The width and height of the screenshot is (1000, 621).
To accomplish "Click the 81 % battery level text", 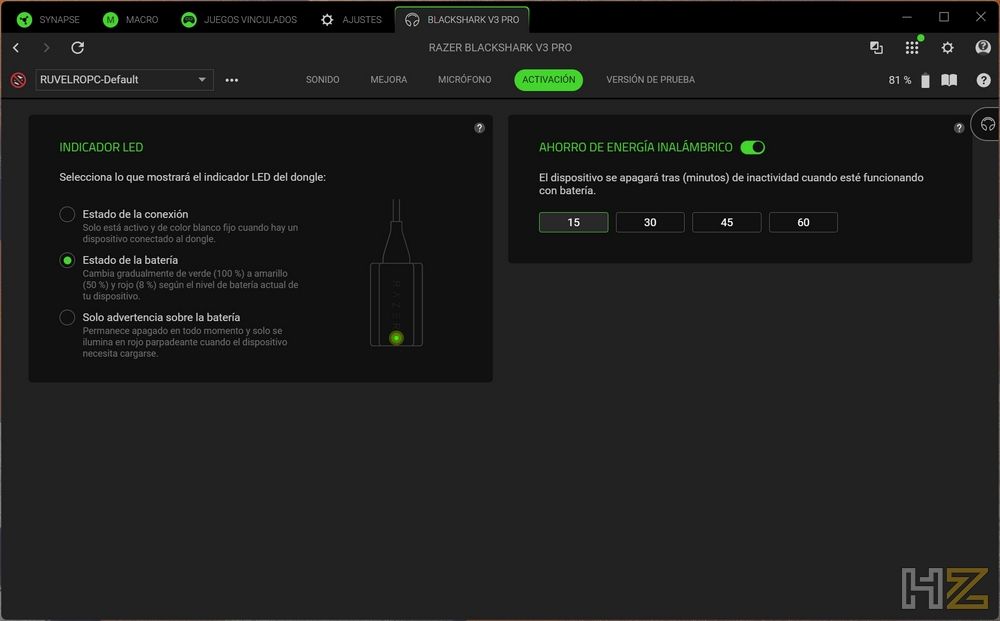I will coord(899,80).
